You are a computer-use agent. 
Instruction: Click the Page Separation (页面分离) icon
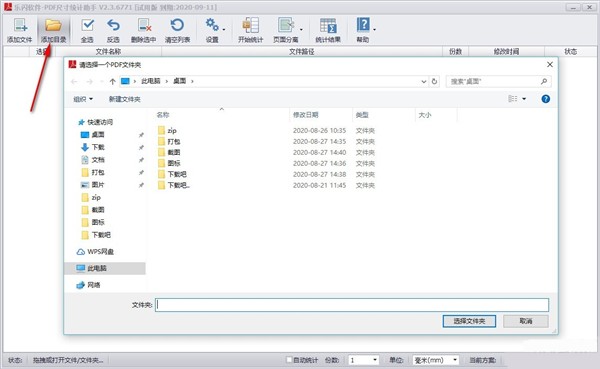click(286, 25)
